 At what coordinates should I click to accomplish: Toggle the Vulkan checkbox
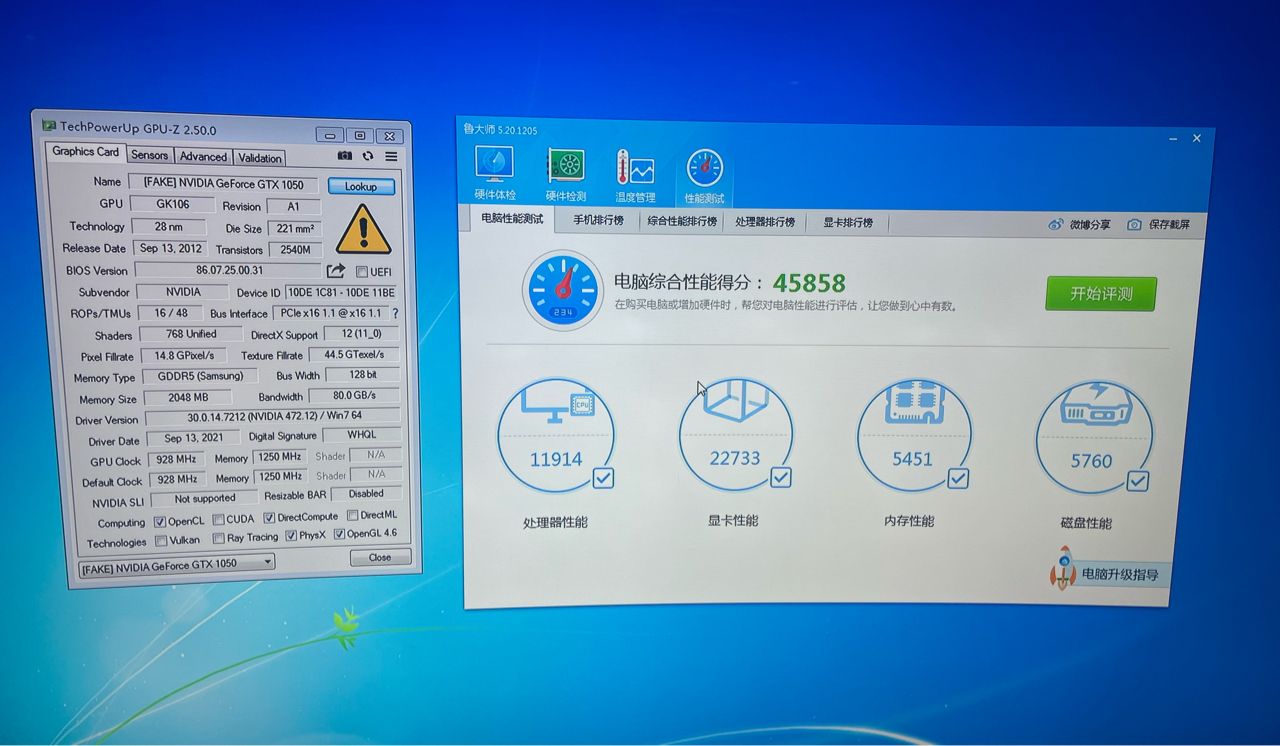161,540
